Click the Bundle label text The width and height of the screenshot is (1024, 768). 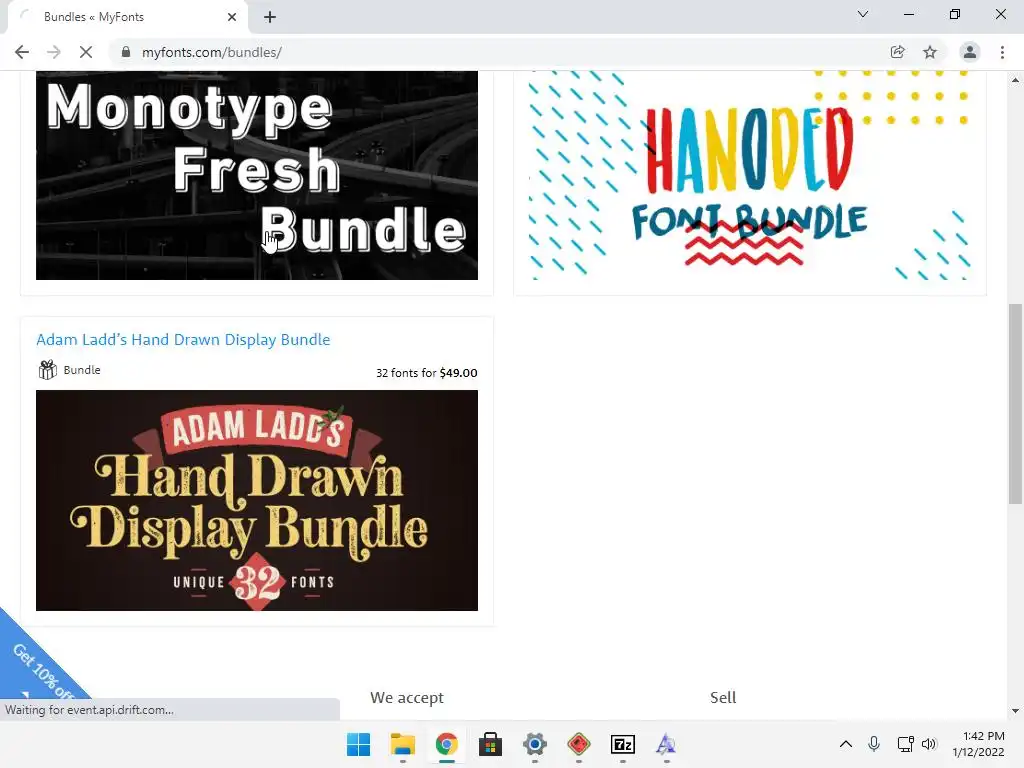point(82,370)
